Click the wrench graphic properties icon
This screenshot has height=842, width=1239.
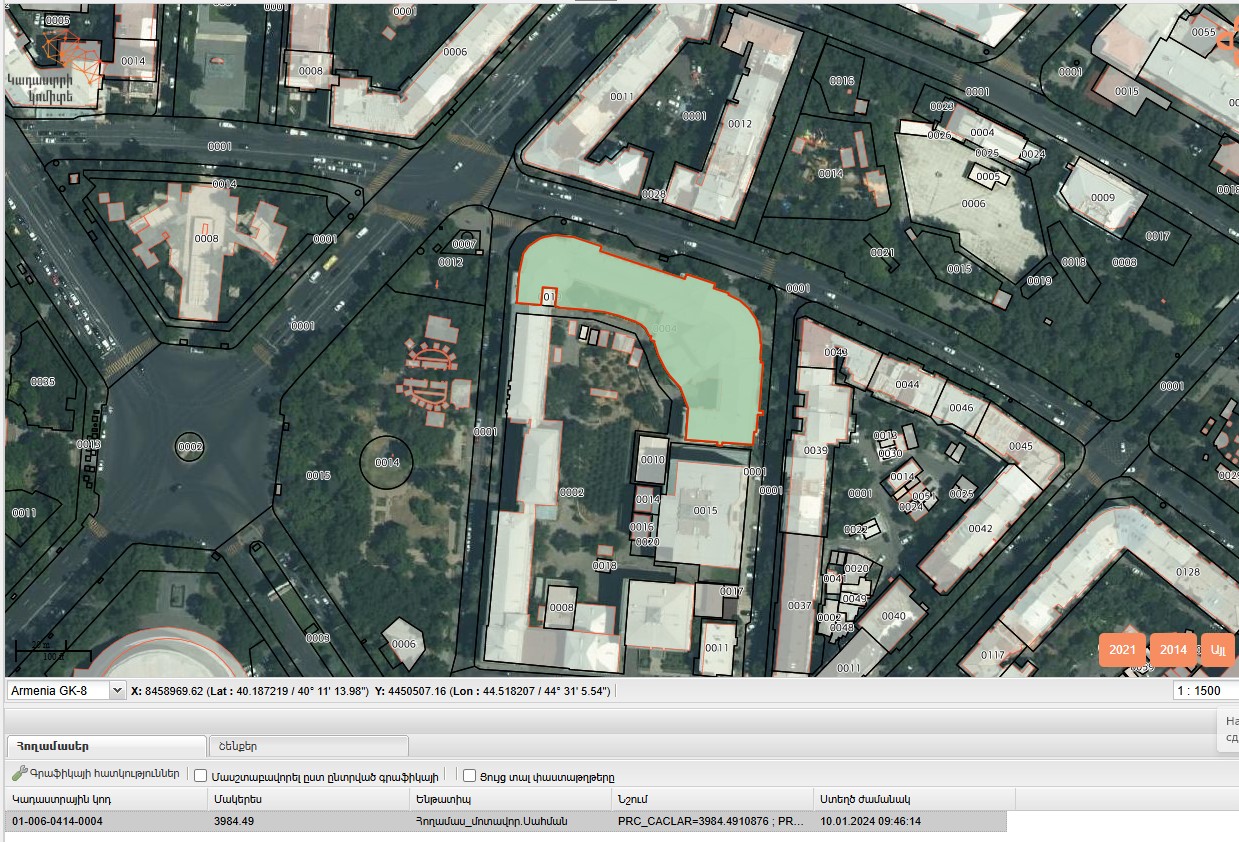tap(18, 774)
